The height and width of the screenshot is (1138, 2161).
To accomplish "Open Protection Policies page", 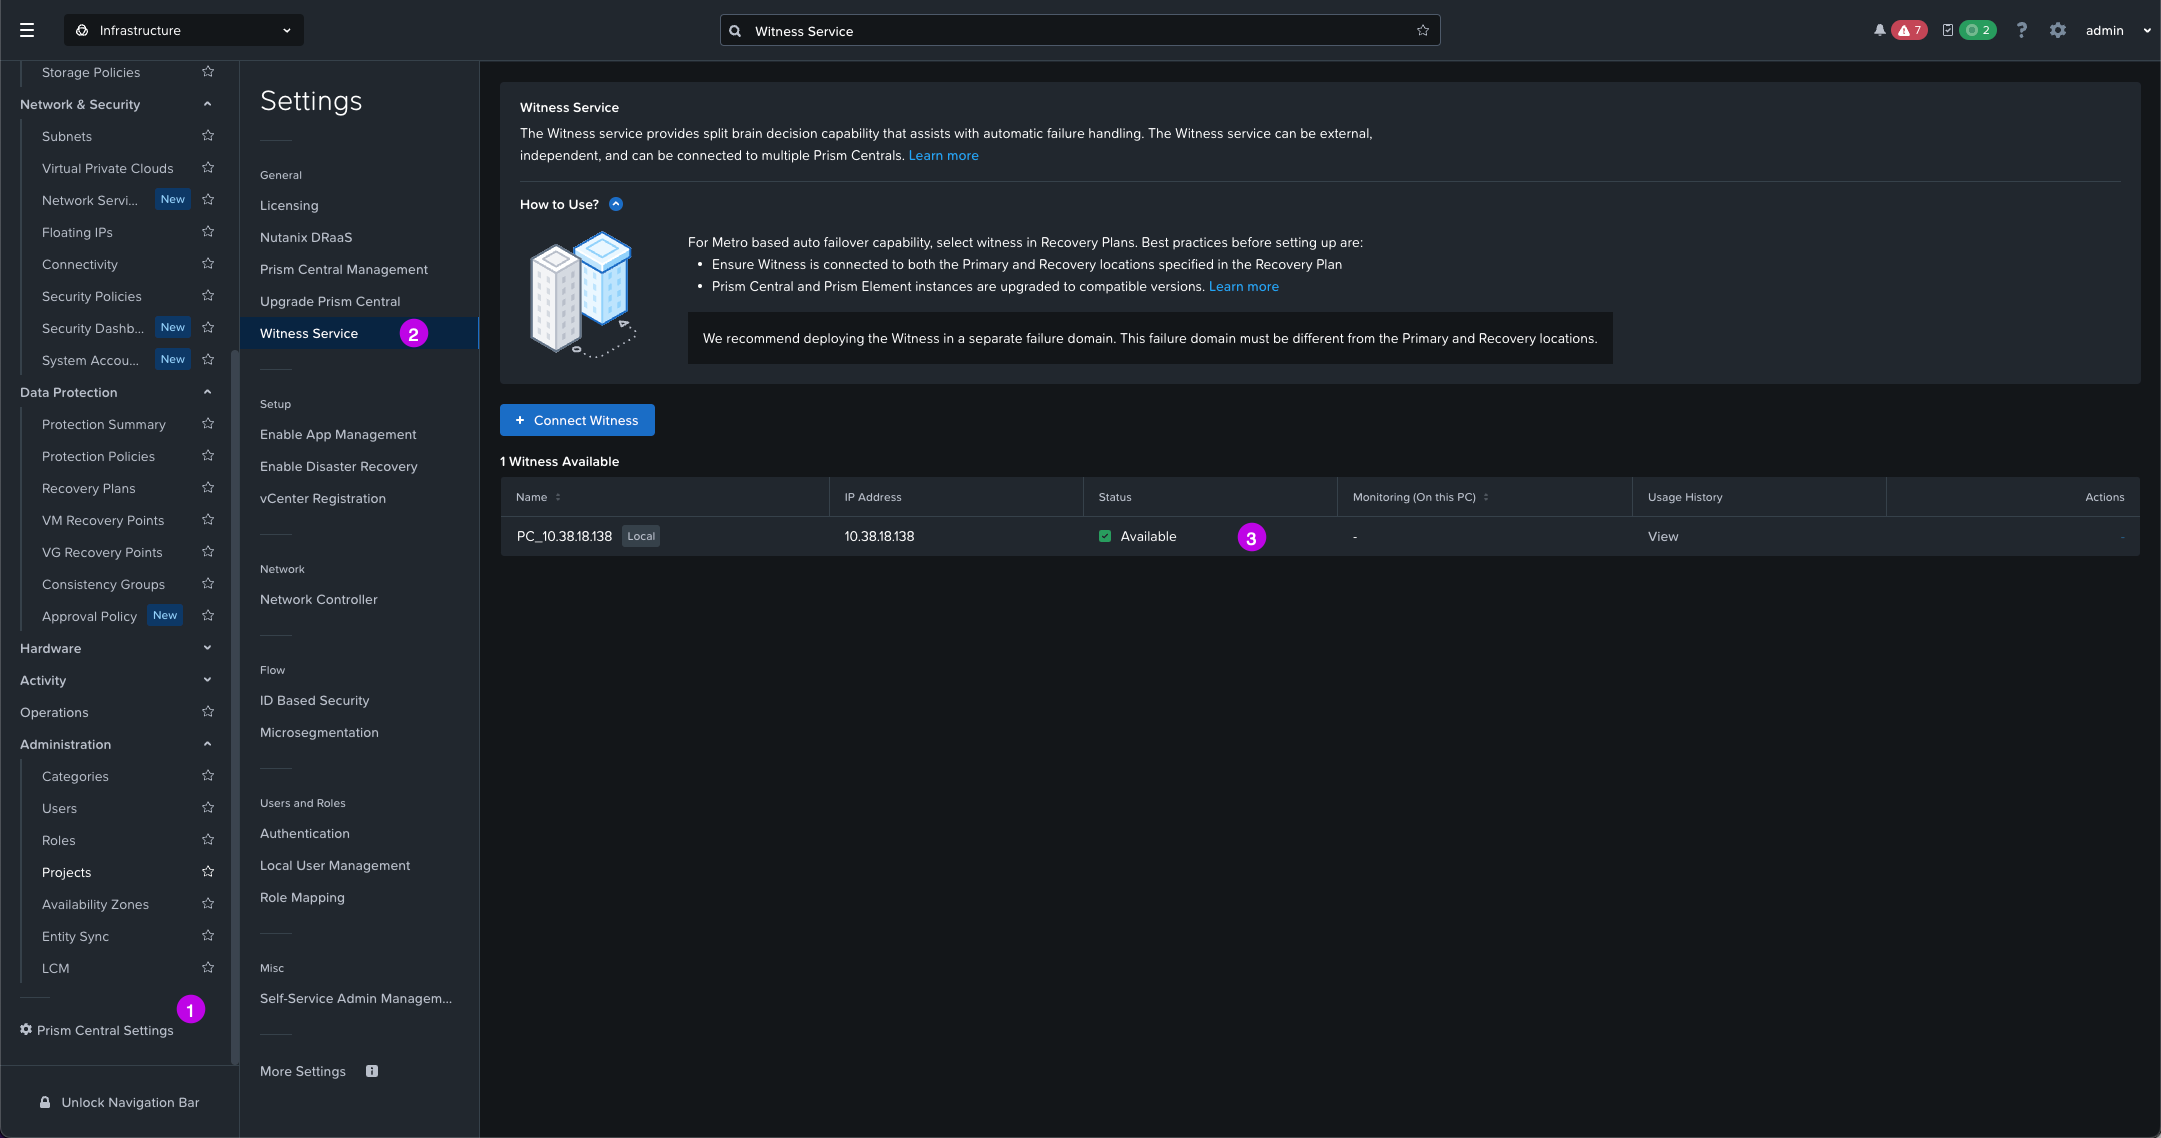I will [x=98, y=456].
